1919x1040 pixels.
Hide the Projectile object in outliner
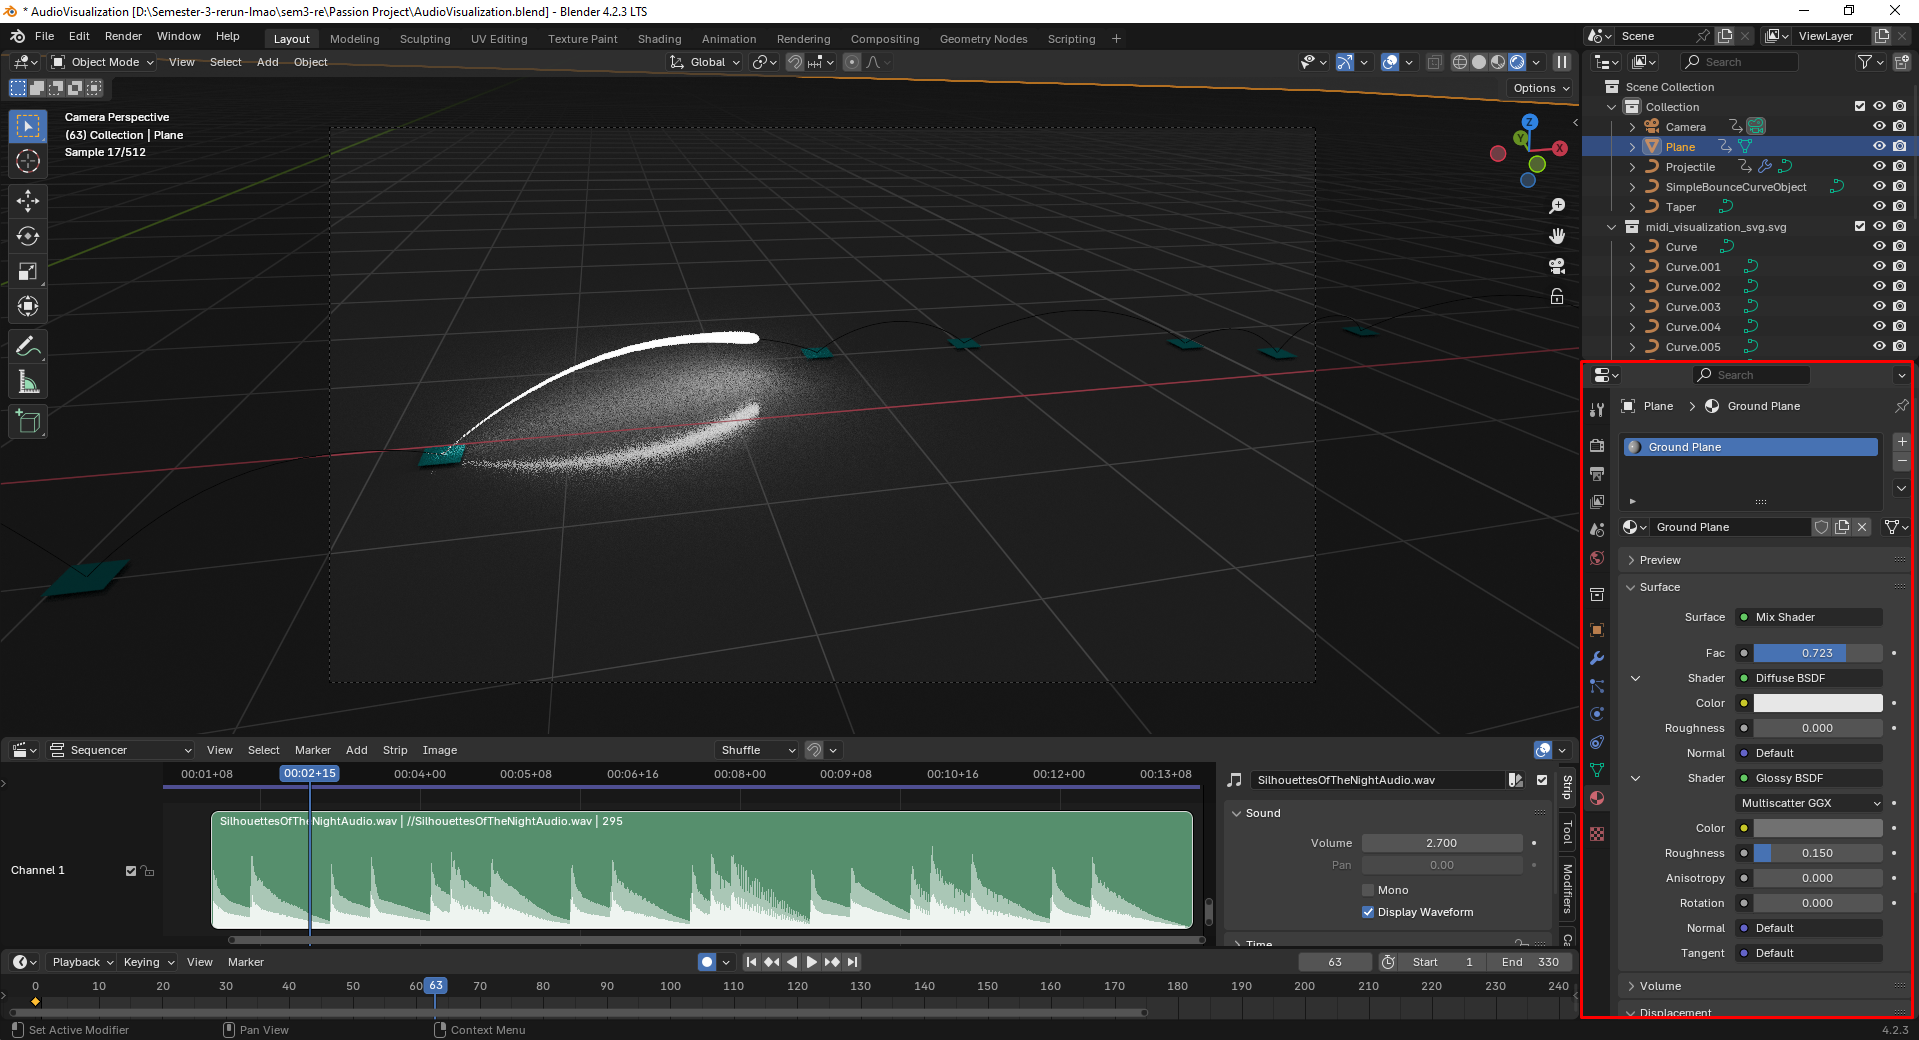coord(1879,167)
